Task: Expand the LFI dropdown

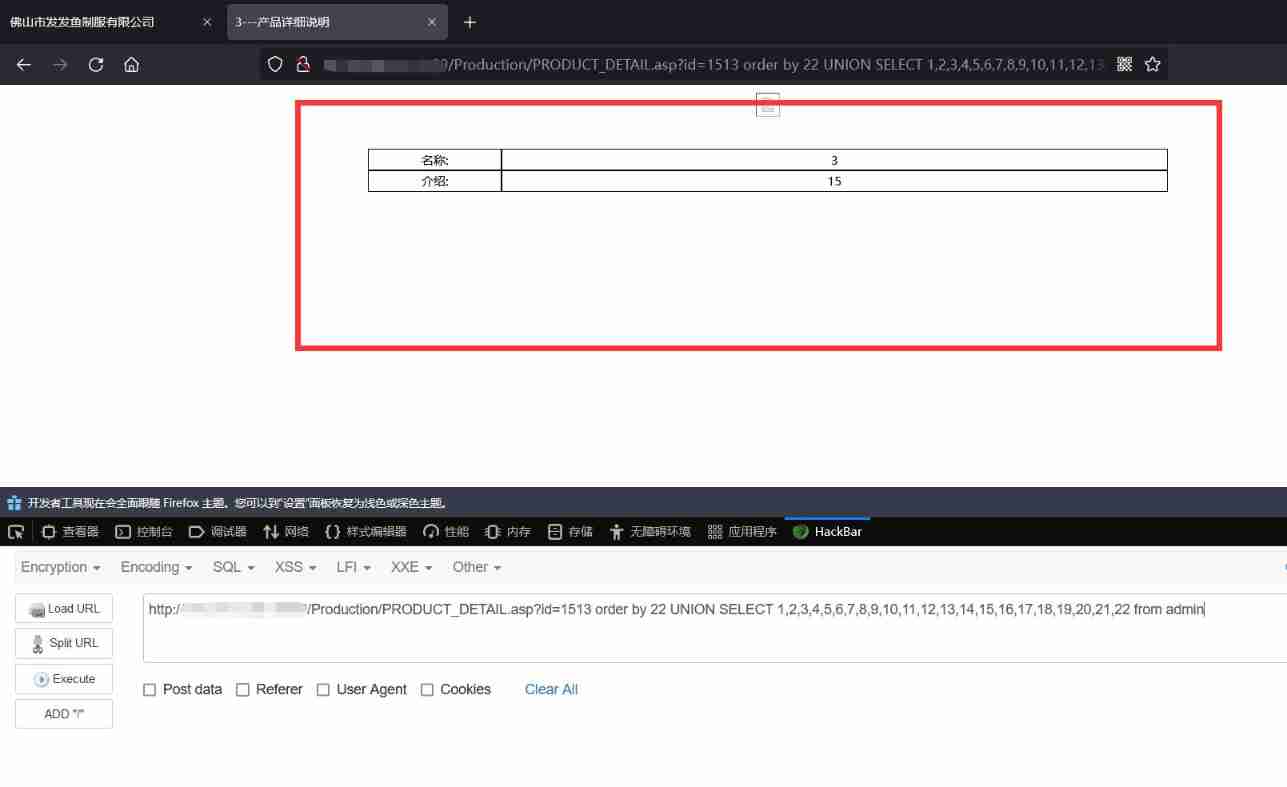Action: (x=354, y=567)
